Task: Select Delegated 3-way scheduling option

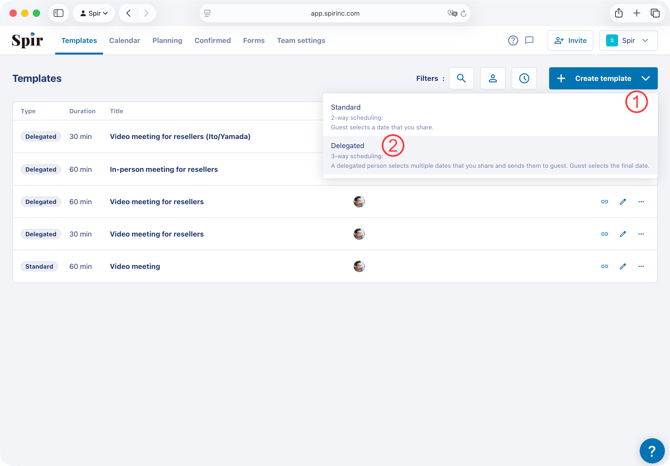Action: (348, 146)
